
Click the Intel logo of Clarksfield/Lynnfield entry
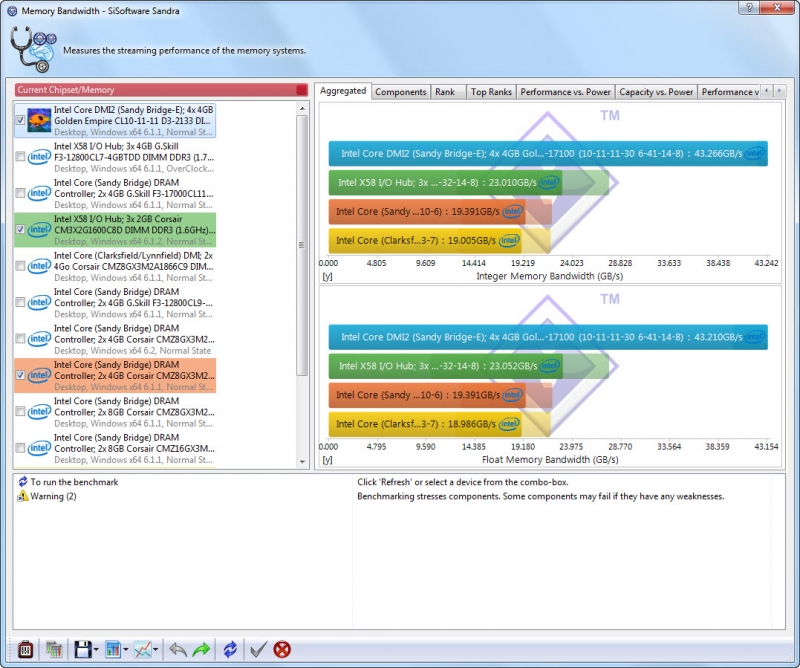tap(39, 266)
